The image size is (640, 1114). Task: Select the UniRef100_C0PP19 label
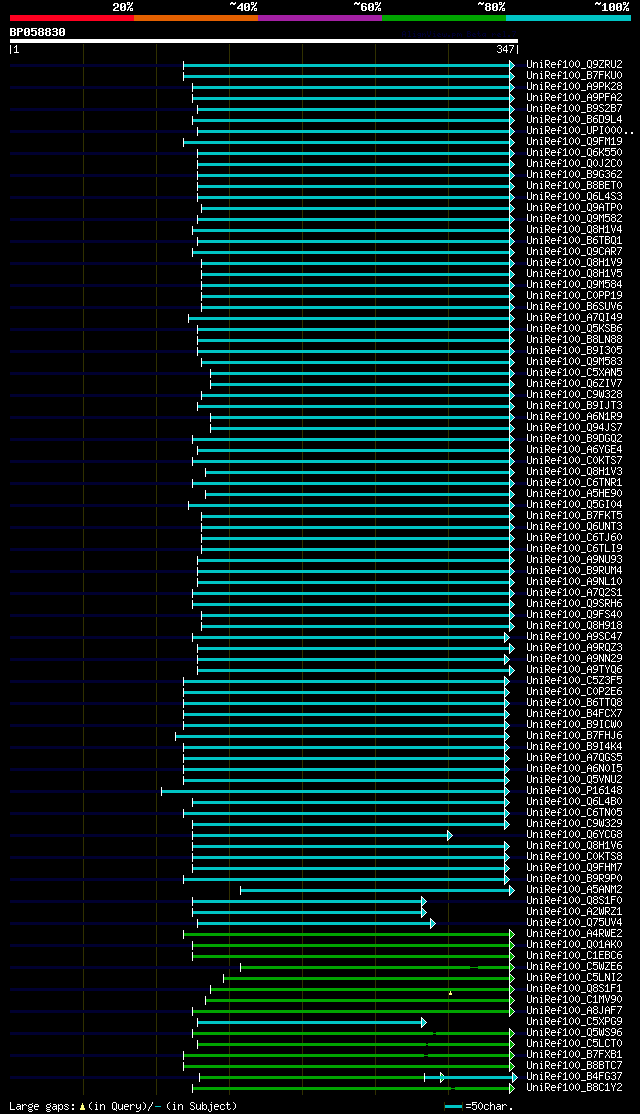point(574,296)
